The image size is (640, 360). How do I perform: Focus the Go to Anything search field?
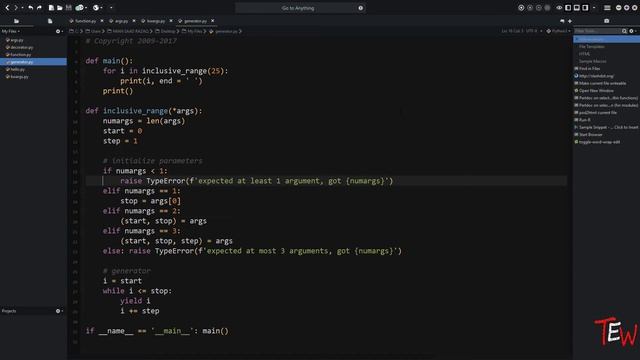pos(300,8)
